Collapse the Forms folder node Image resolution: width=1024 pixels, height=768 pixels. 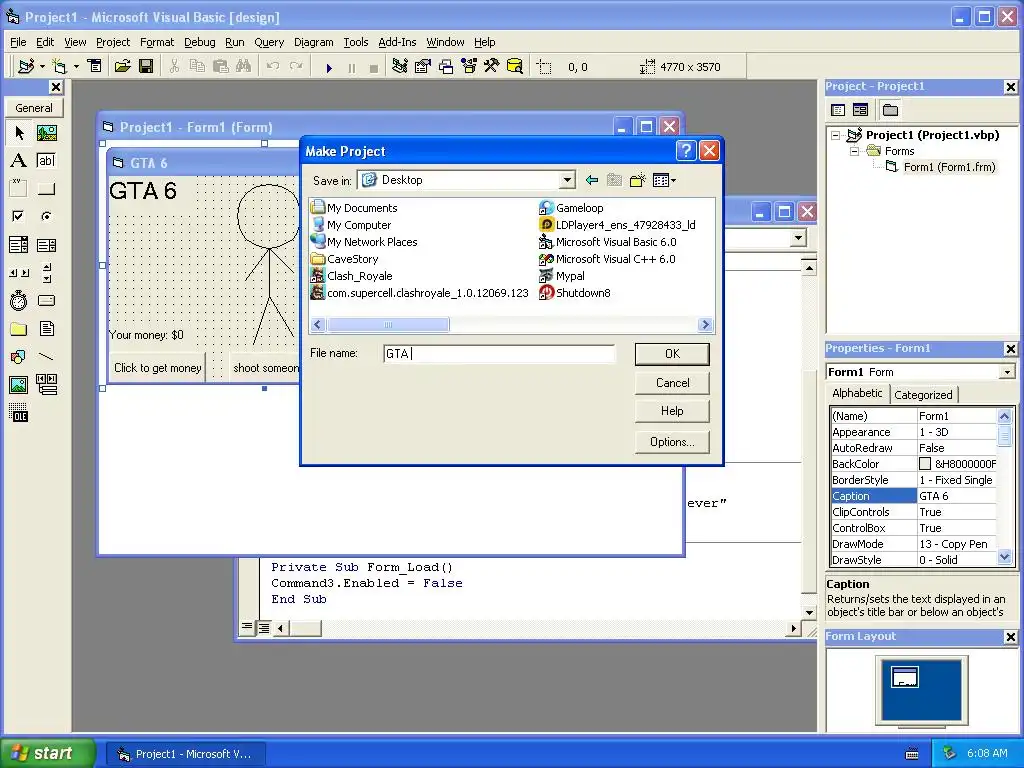coord(854,151)
